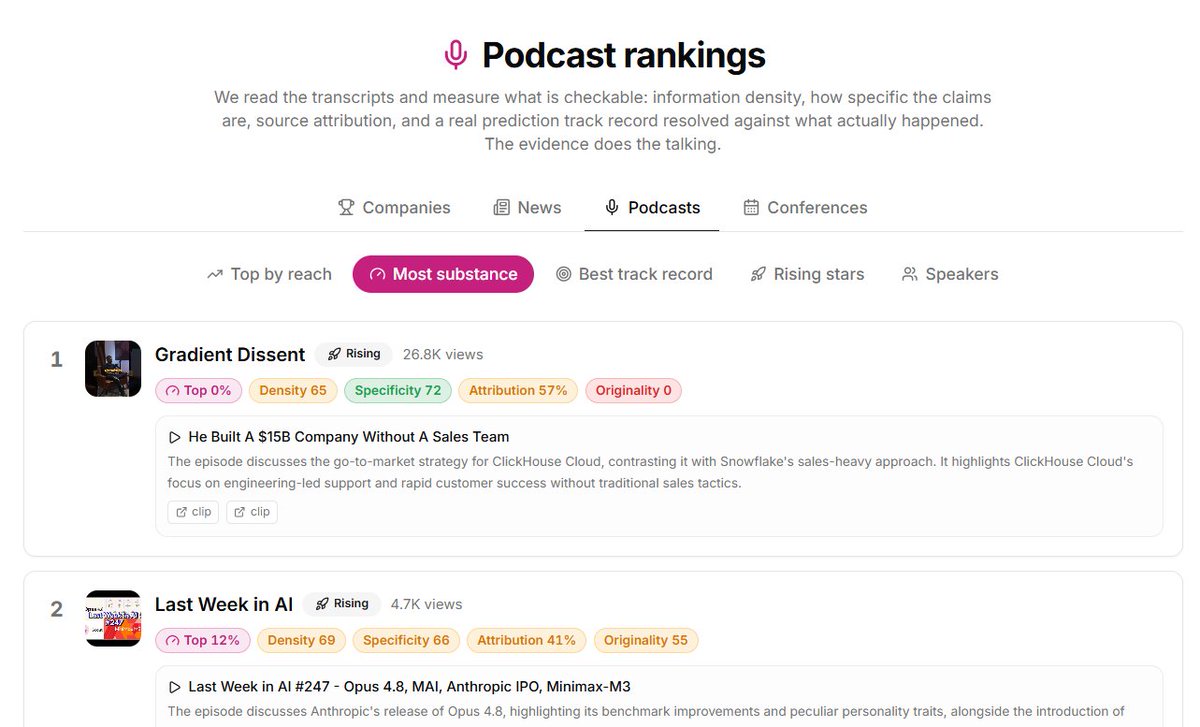Image resolution: width=1200 pixels, height=727 pixels.
Task: Click the Top 12% badge
Action: [202, 640]
